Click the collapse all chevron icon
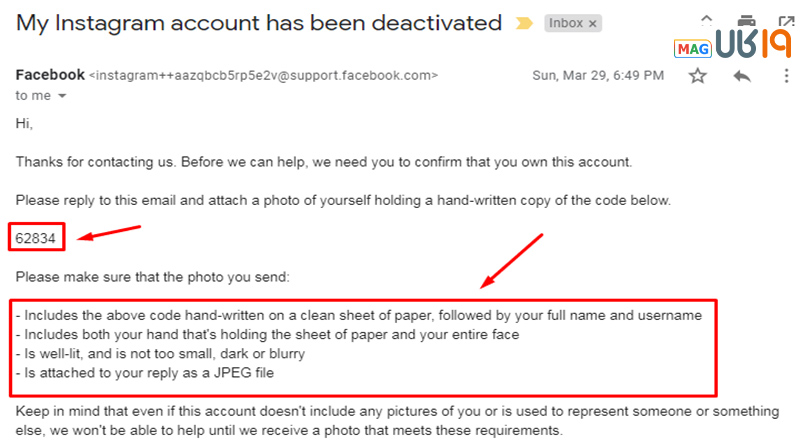 (707, 19)
